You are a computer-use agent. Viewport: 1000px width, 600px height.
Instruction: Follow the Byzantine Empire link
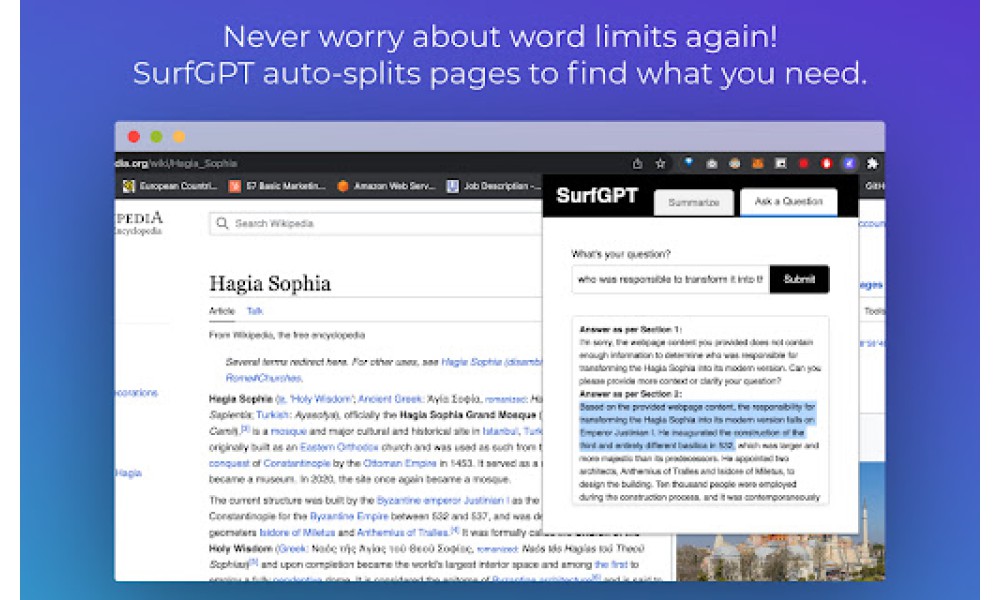[349, 516]
